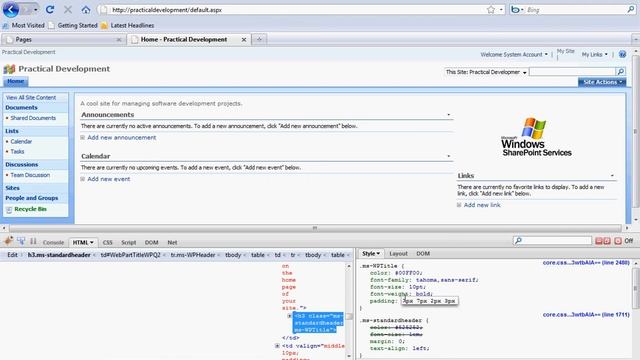
Task: Open Firebug in a new window icon
Action: click(x=607, y=241)
